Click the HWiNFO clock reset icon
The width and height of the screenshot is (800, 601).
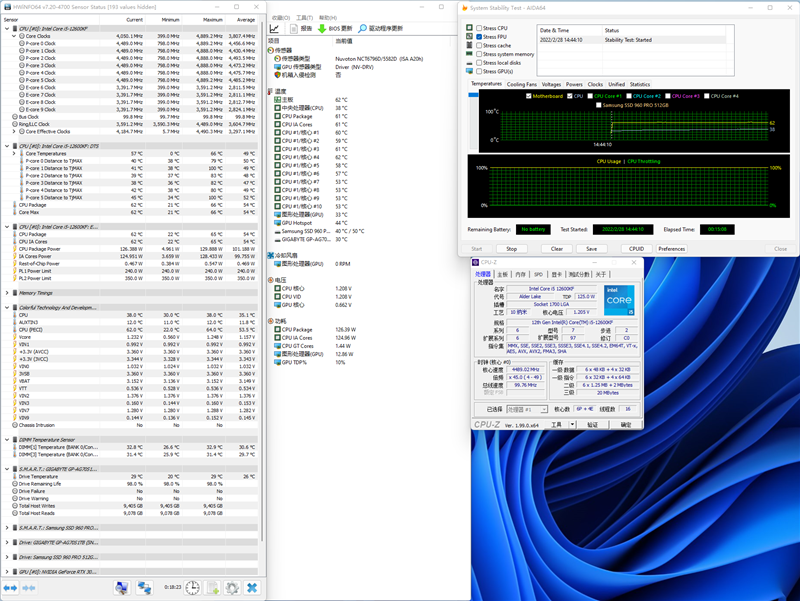pyautogui.click(x=192, y=588)
